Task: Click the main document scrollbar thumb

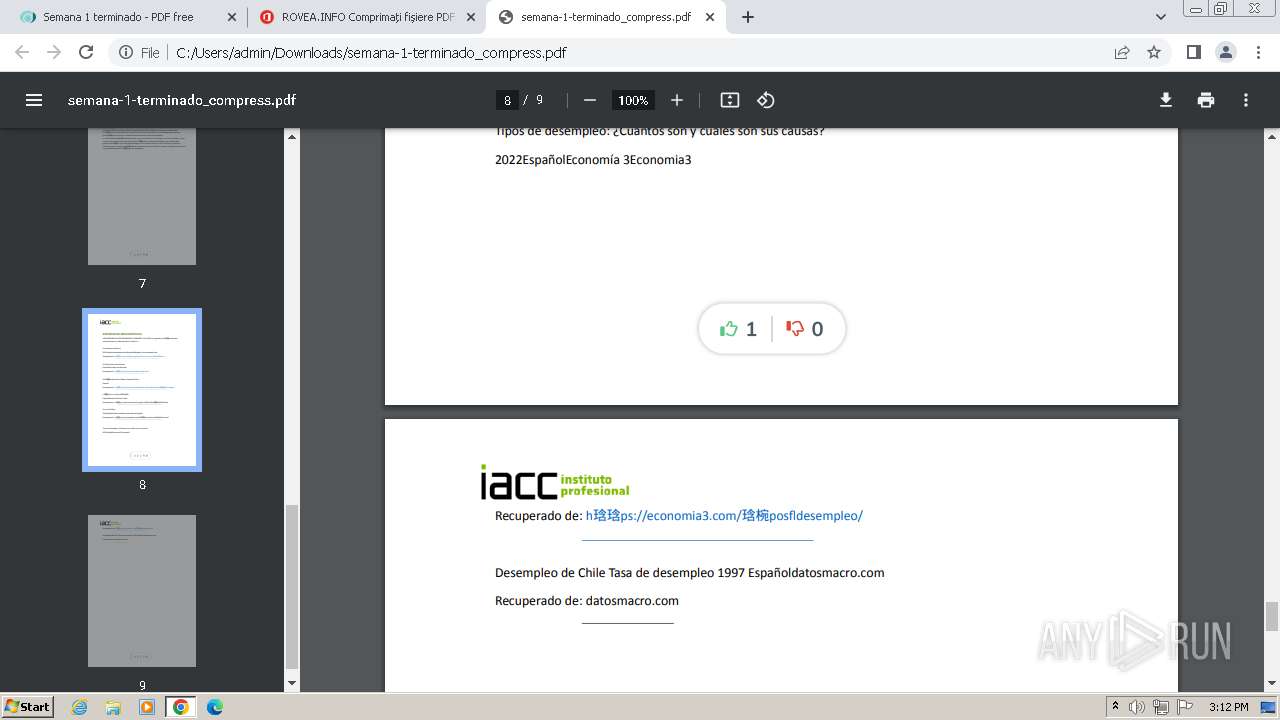Action: click(1272, 617)
